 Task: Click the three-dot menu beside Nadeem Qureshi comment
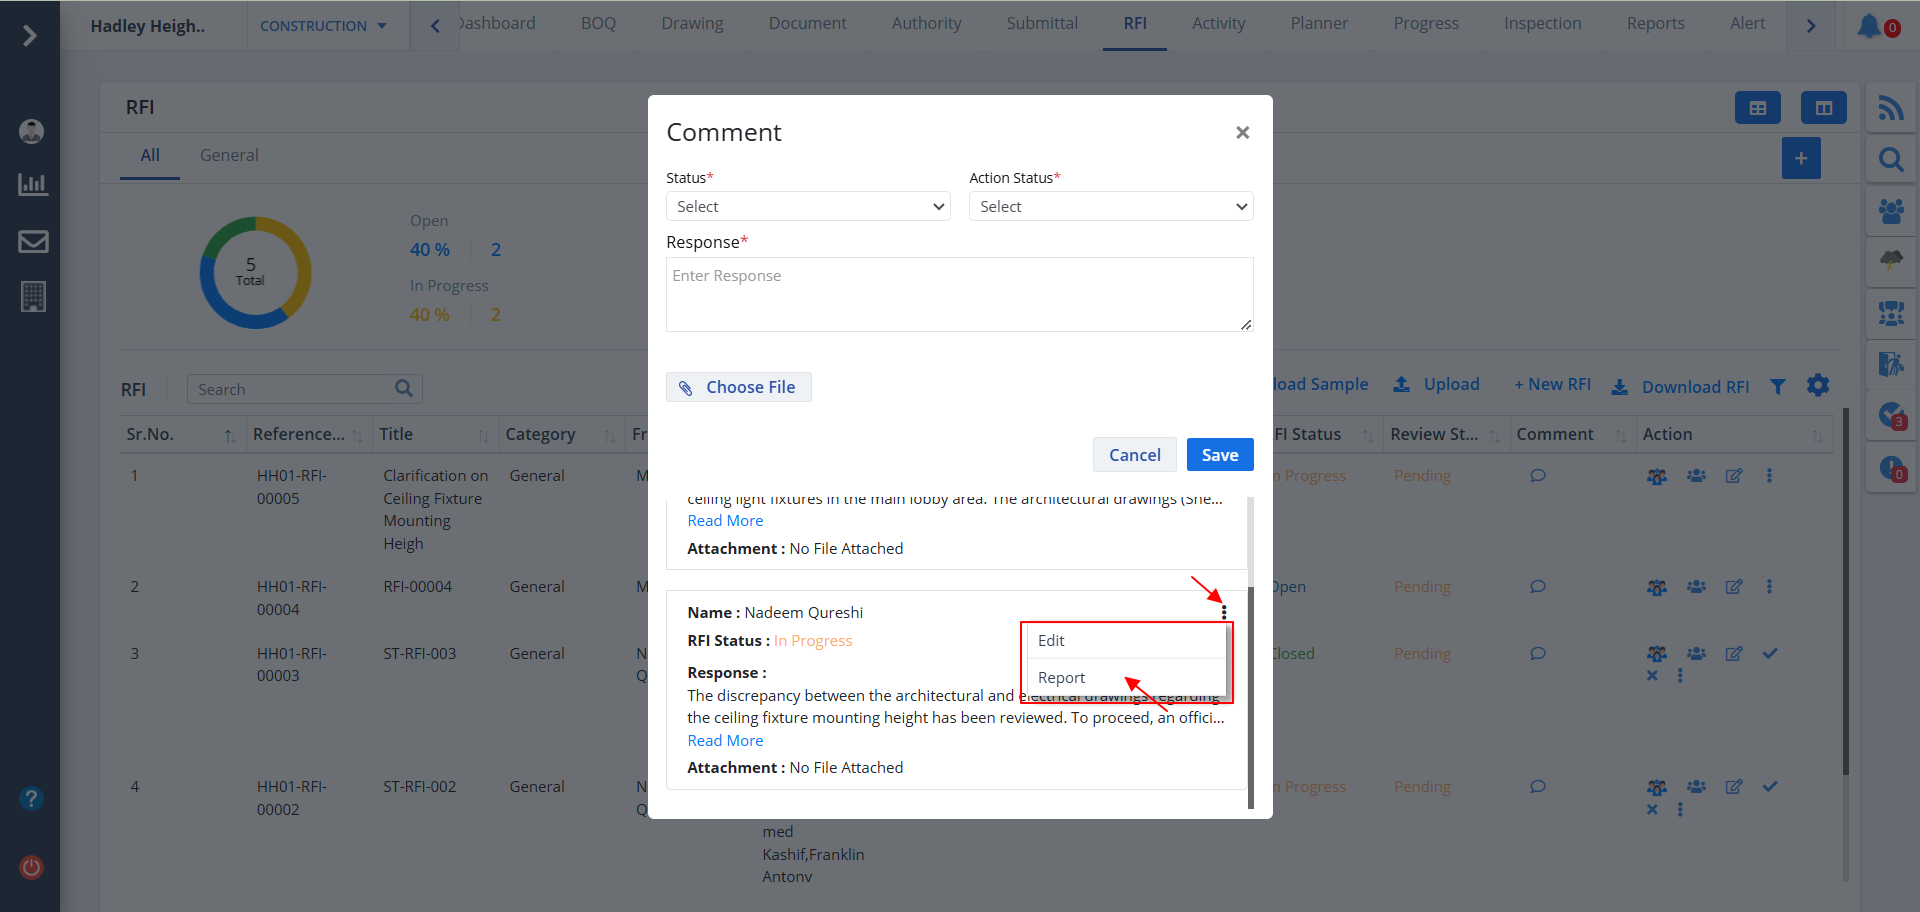point(1223,612)
